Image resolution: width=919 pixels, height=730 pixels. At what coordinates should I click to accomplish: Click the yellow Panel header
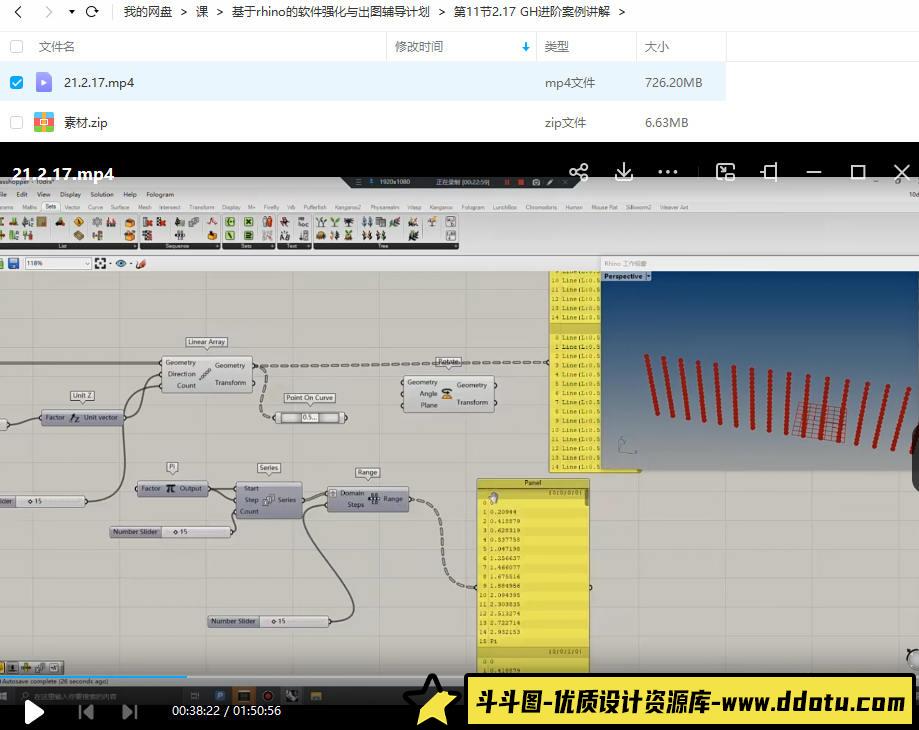532,483
